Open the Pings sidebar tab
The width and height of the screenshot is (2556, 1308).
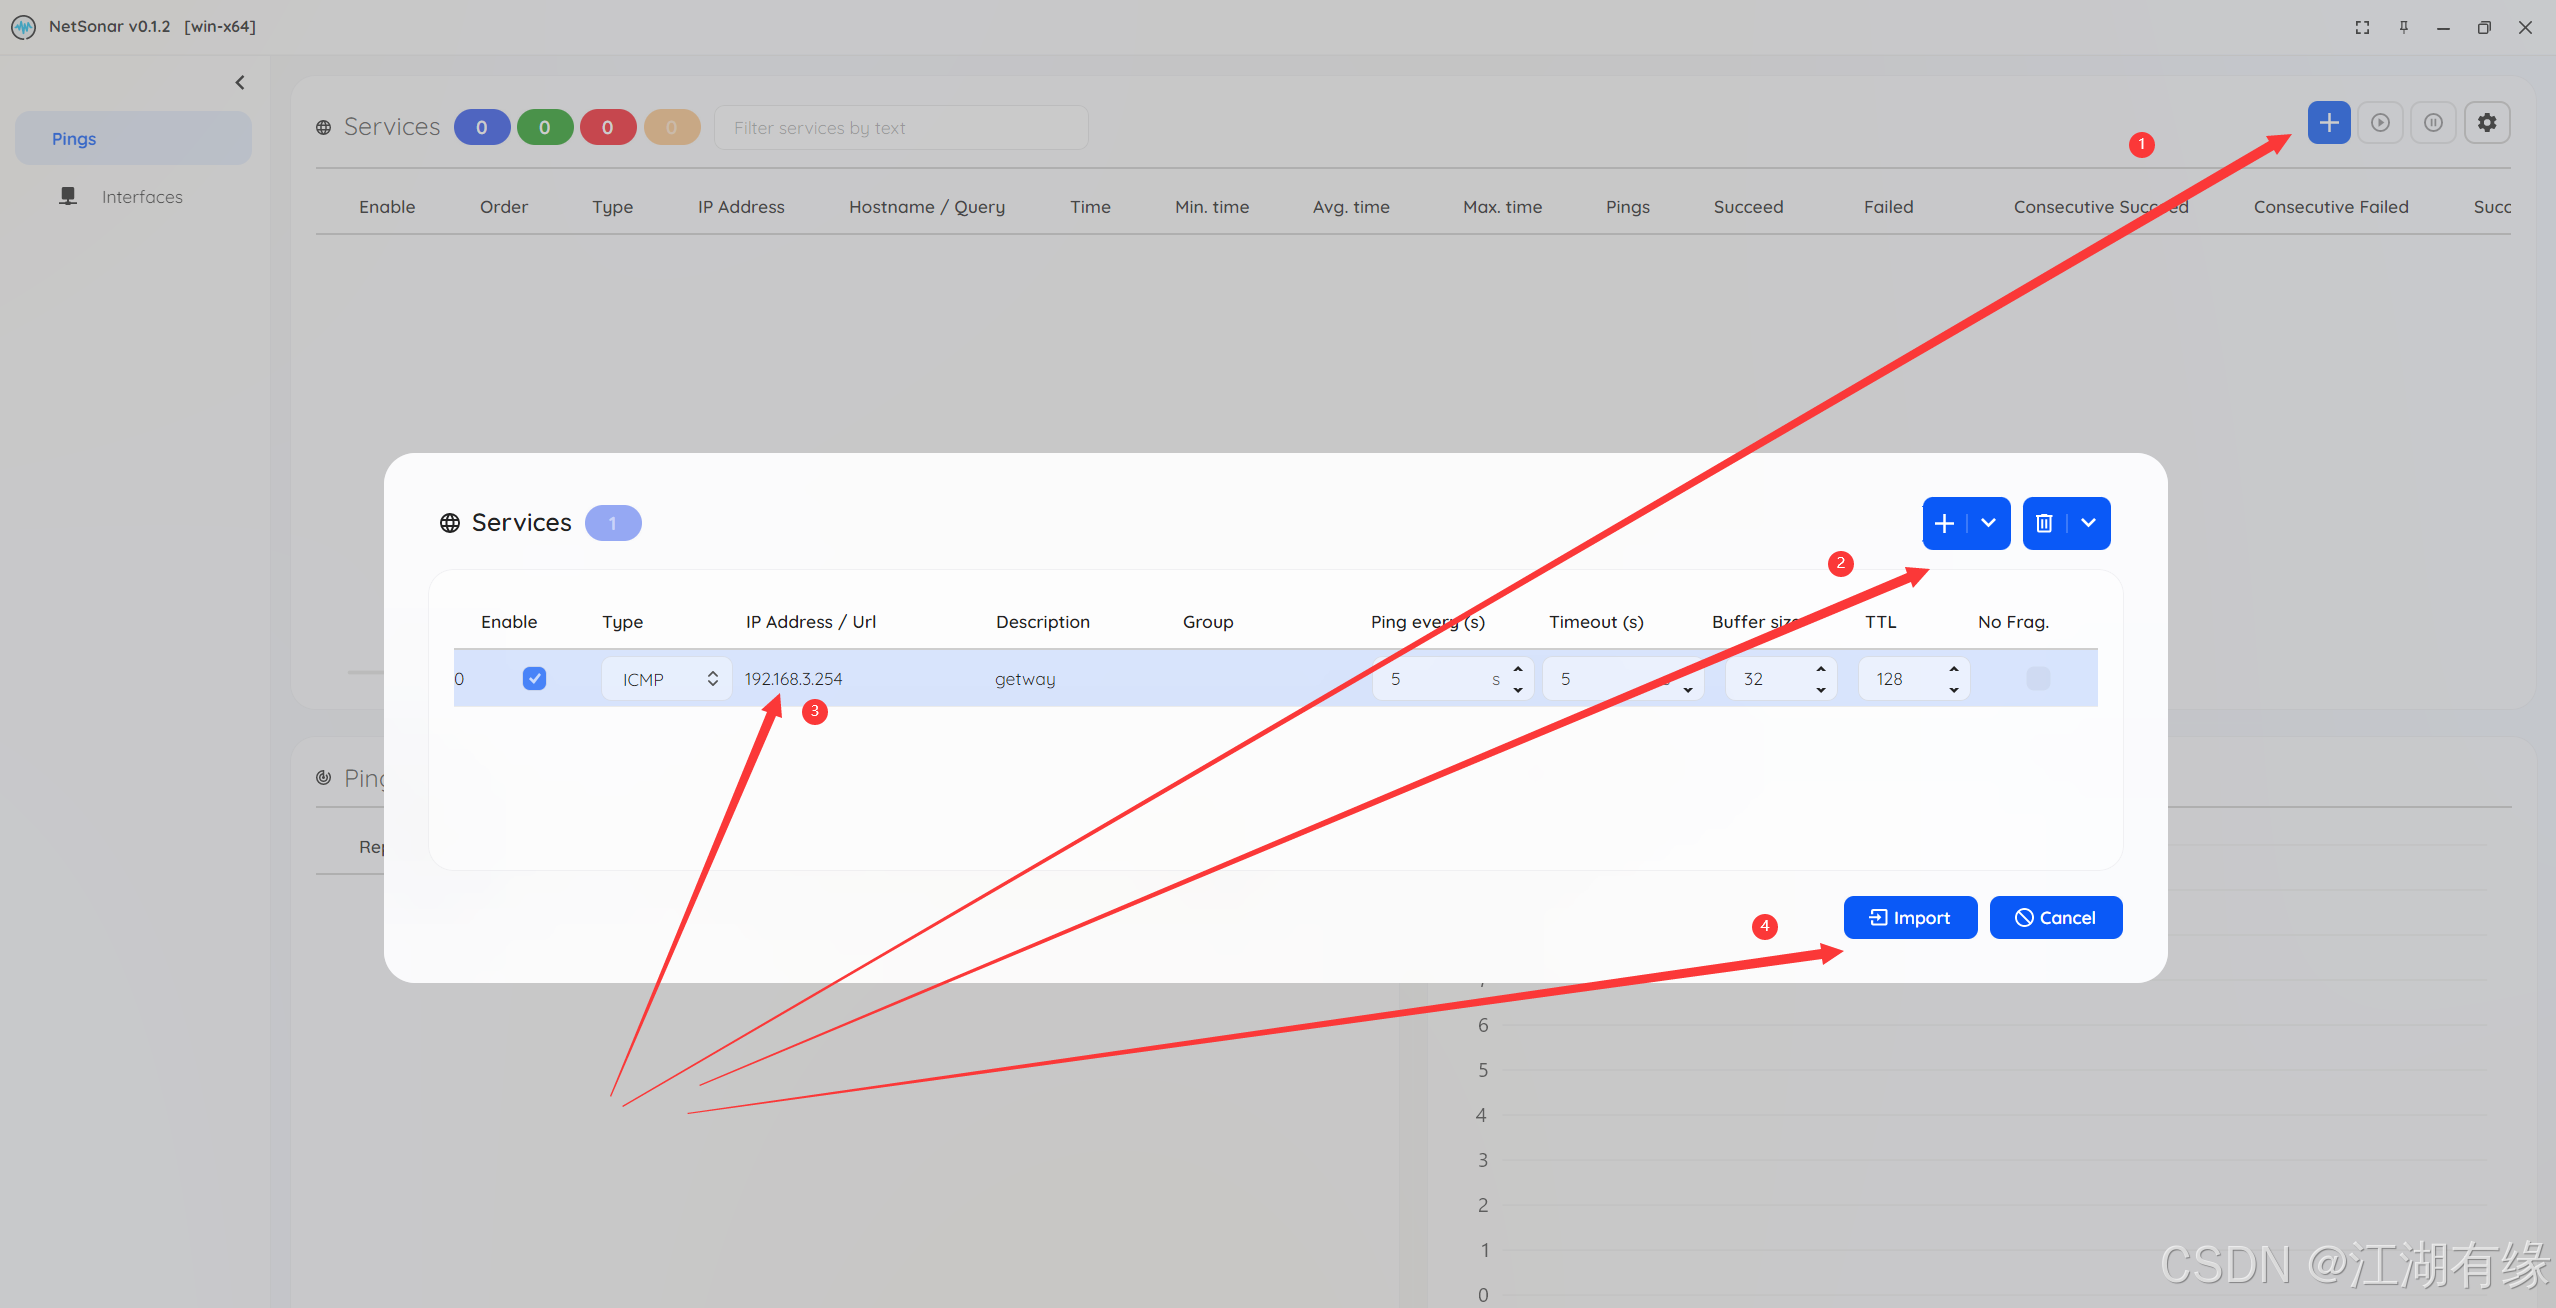click(x=133, y=139)
